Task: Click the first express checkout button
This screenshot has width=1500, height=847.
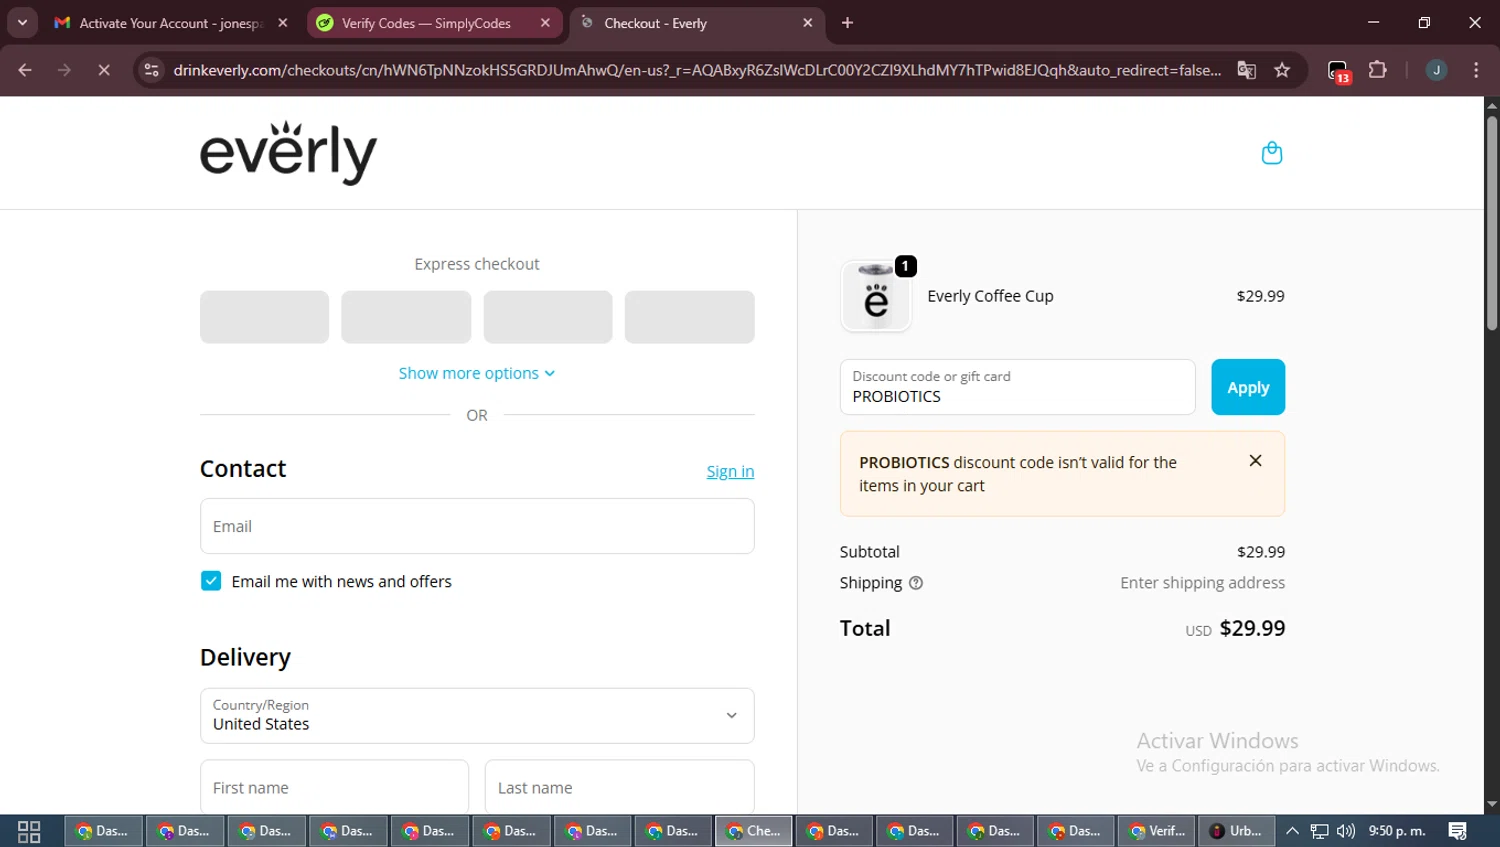Action: tap(264, 317)
